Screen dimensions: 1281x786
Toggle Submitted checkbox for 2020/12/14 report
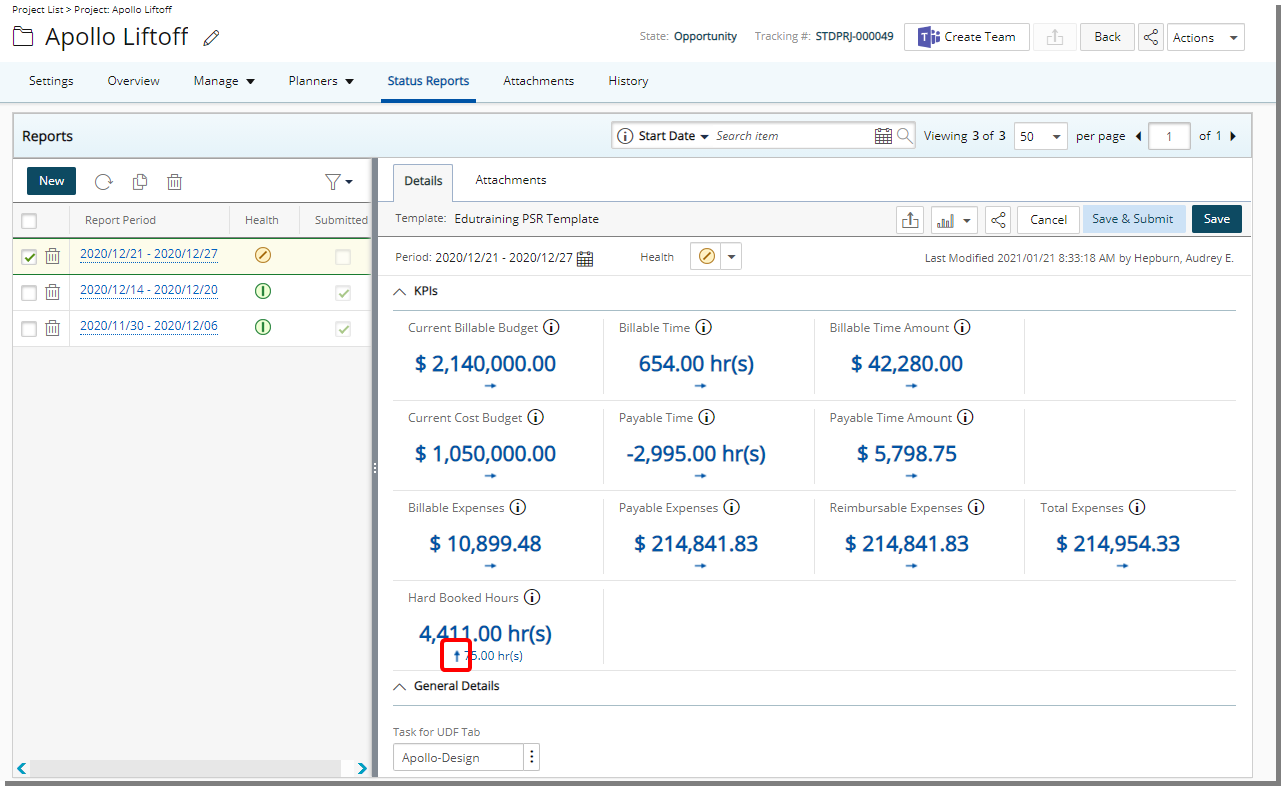click(x=343, y=293)
